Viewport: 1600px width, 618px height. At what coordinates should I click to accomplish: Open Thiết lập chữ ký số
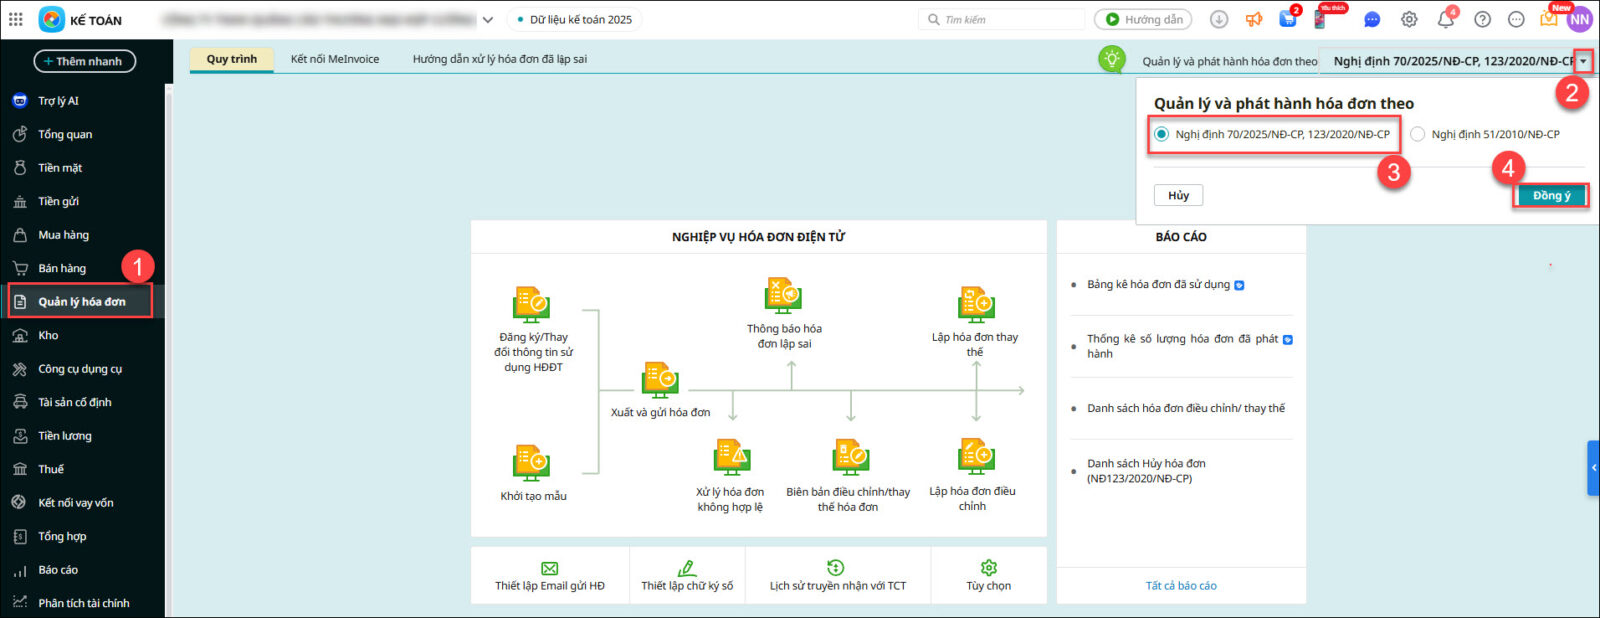tap(687, 576)
